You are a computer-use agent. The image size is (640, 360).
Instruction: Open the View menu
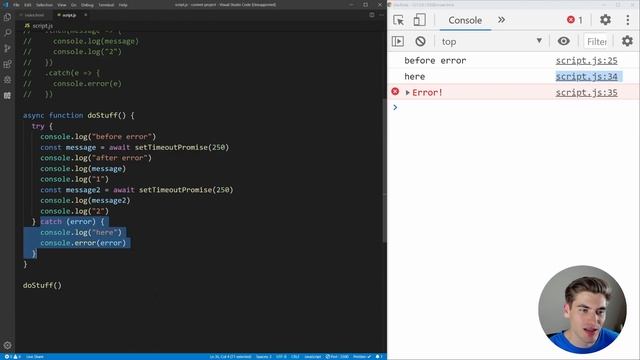(x=62, y=5)
